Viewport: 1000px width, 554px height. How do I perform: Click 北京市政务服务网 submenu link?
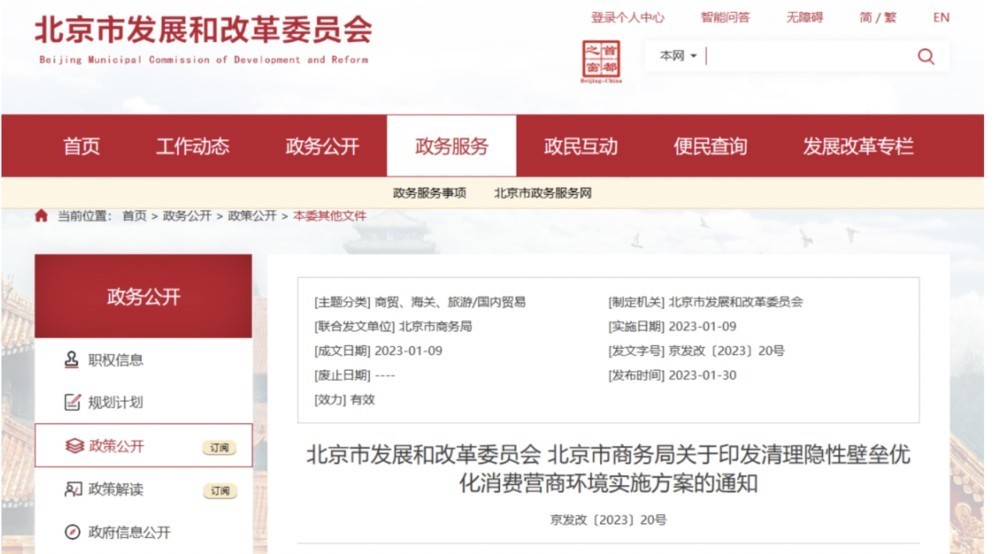click(543, 193)
